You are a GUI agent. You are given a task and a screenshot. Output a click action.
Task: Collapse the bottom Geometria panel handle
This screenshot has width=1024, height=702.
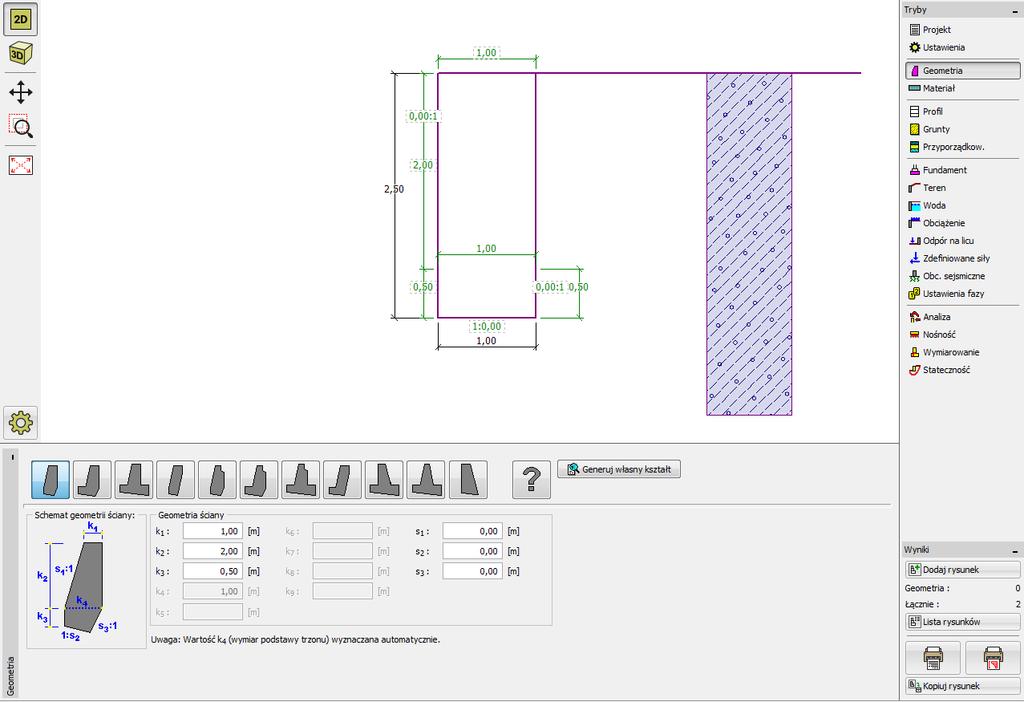12,458
